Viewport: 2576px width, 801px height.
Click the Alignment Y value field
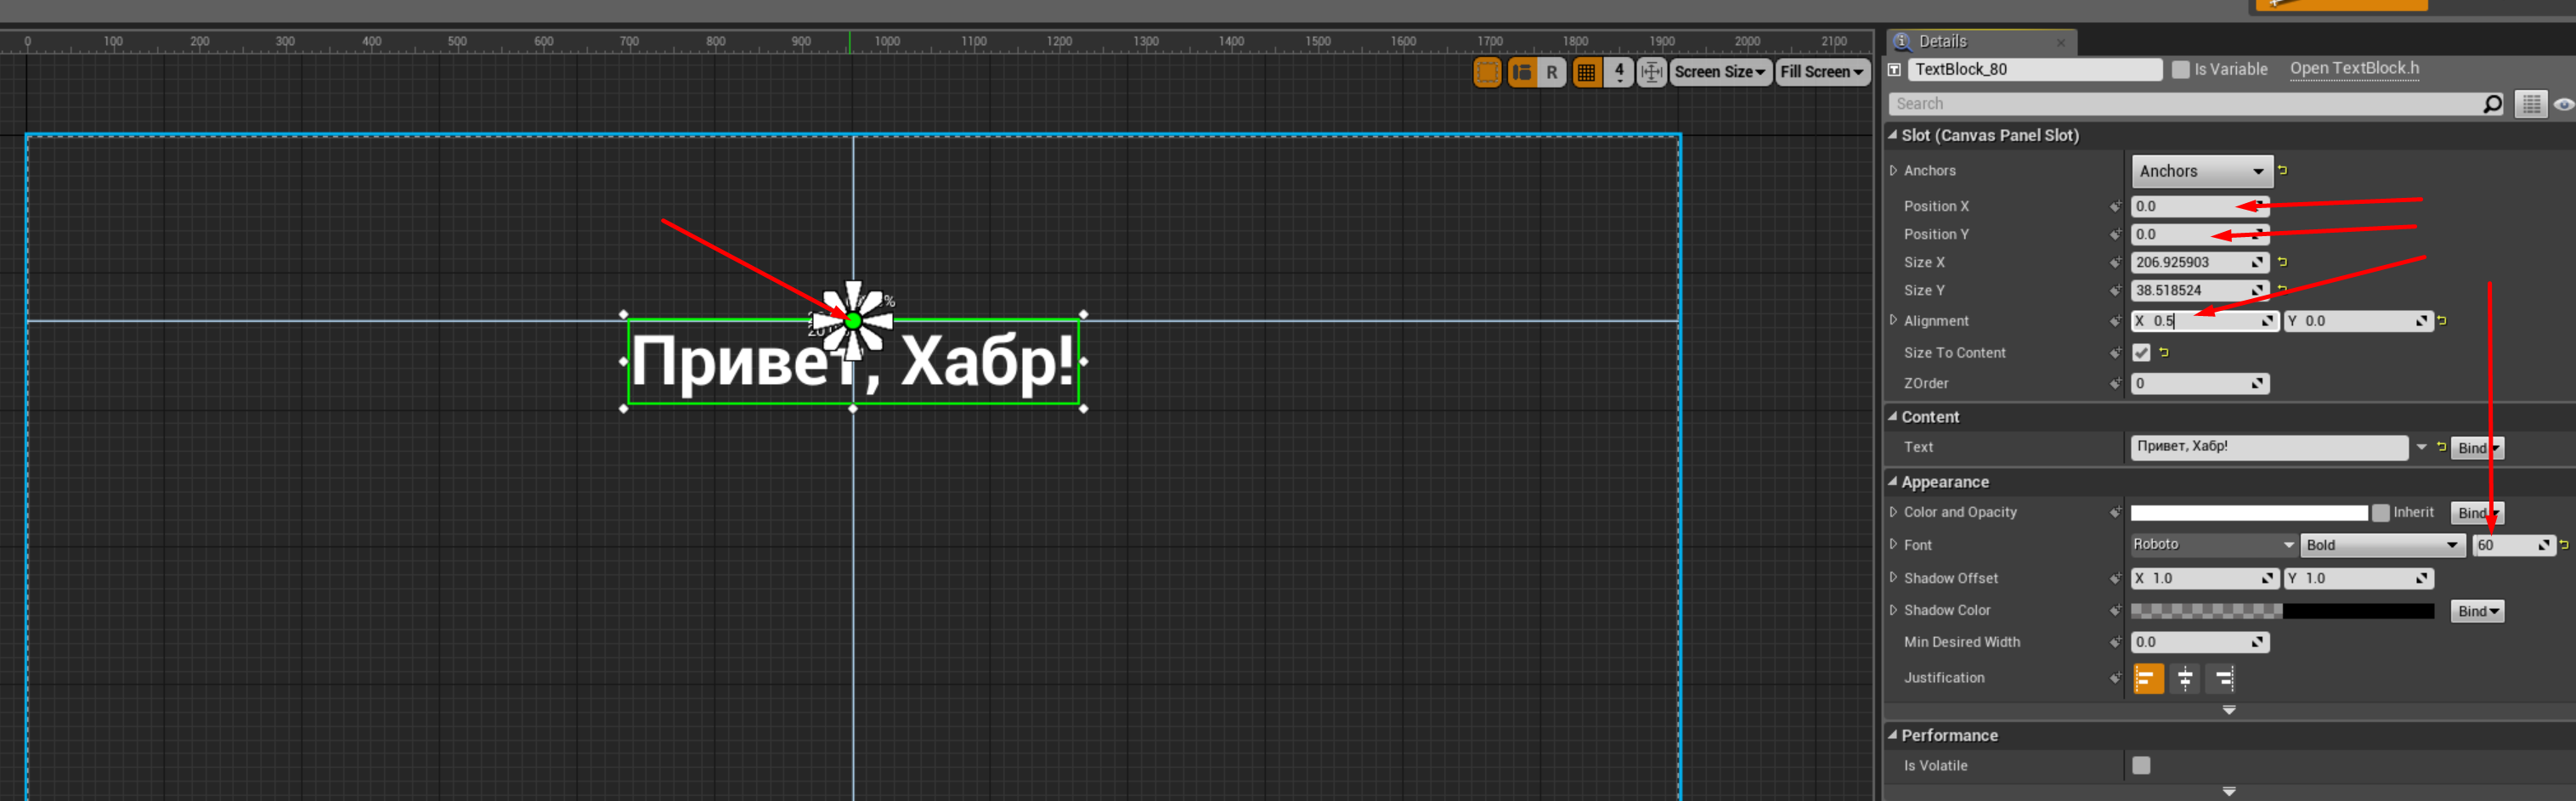click(2358, 321)
